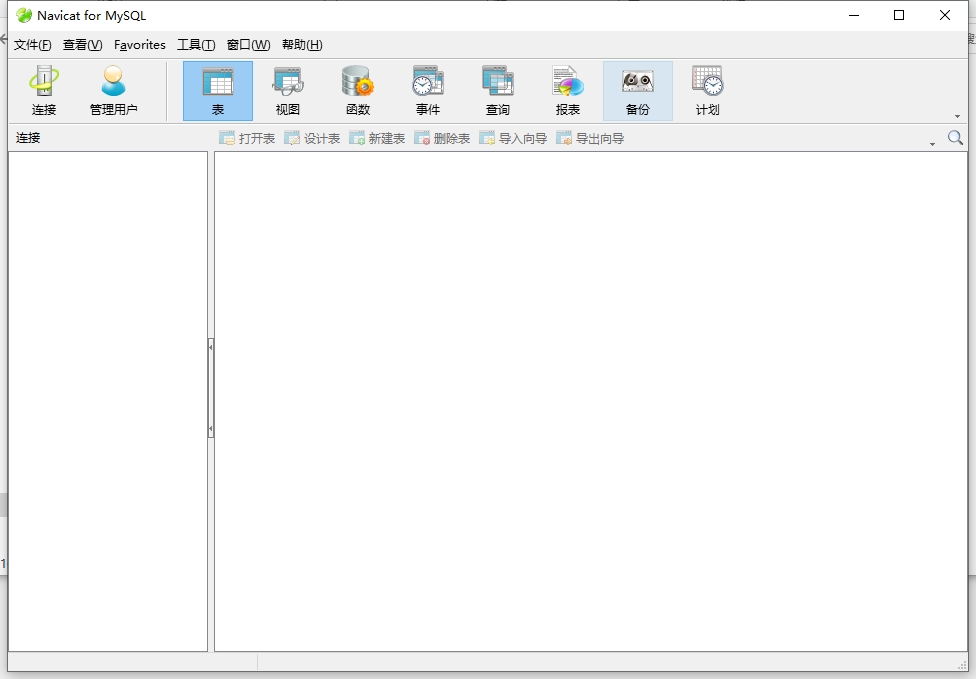Open the 查看(V) menu
976x679 pixels.
[82, 45]
